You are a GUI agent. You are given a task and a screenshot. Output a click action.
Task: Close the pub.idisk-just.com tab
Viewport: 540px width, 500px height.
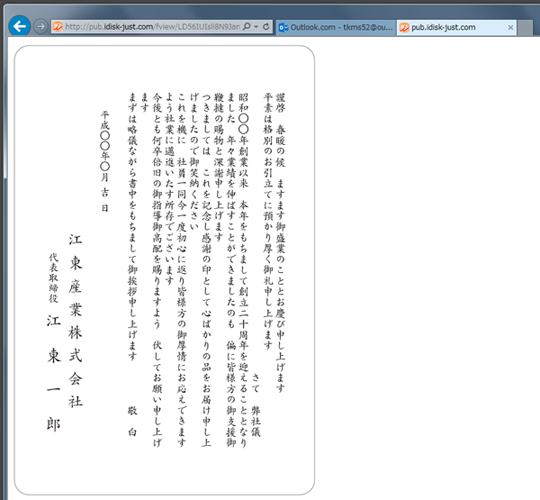tap(510, 28)
